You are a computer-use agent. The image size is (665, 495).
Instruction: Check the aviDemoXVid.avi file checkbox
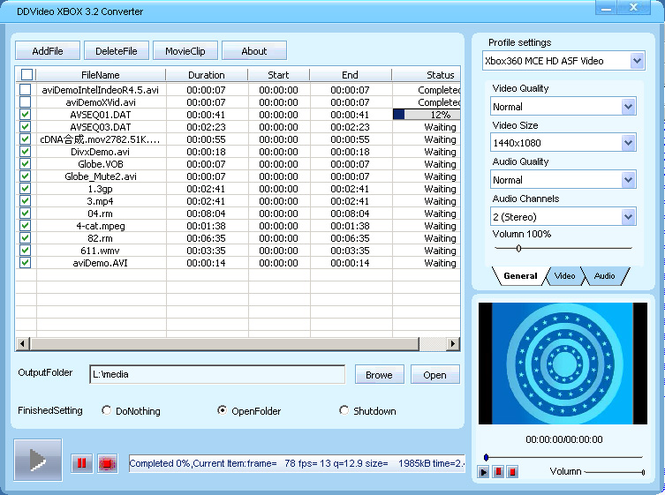(x=25, y=102)
